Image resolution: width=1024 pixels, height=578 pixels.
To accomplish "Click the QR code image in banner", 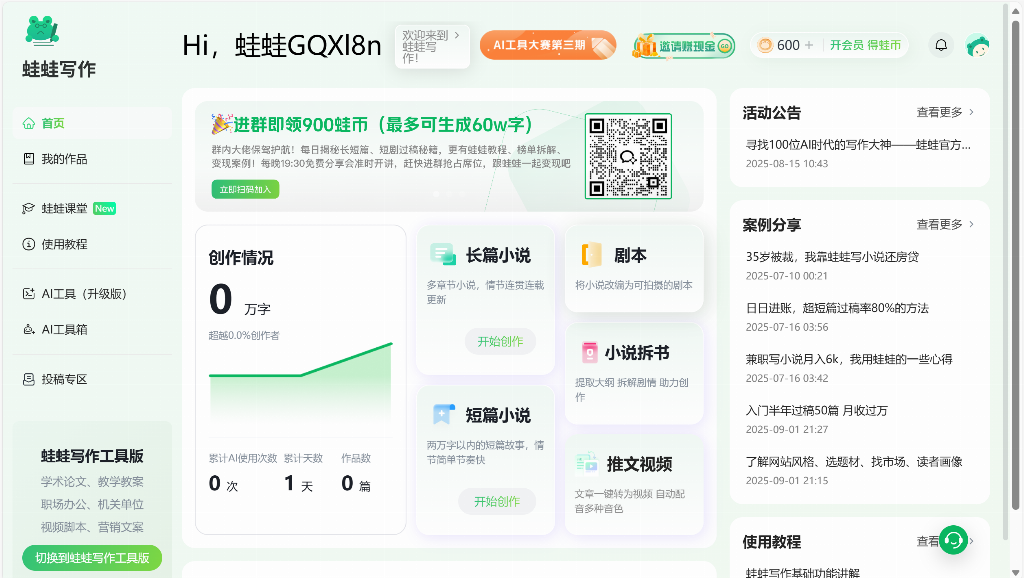I will [627, 157].
